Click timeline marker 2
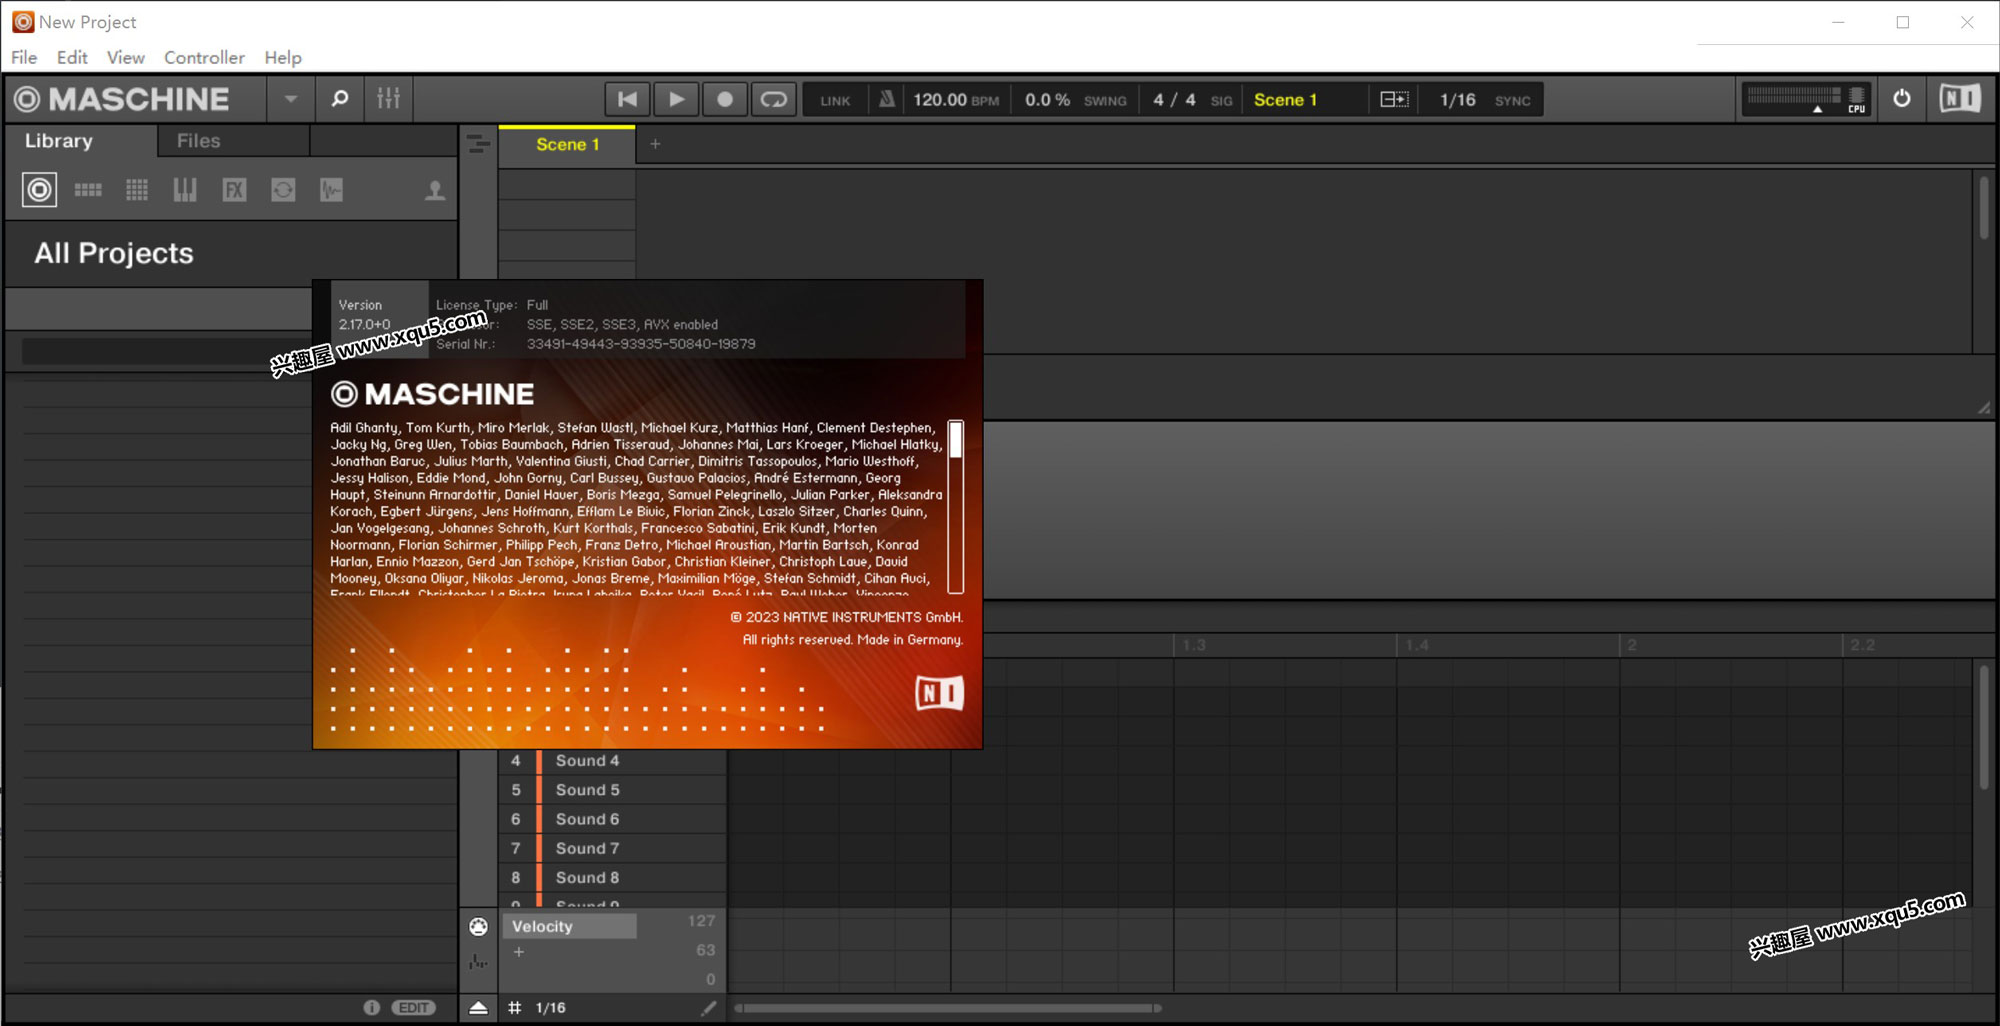 tap(1631, 645)
